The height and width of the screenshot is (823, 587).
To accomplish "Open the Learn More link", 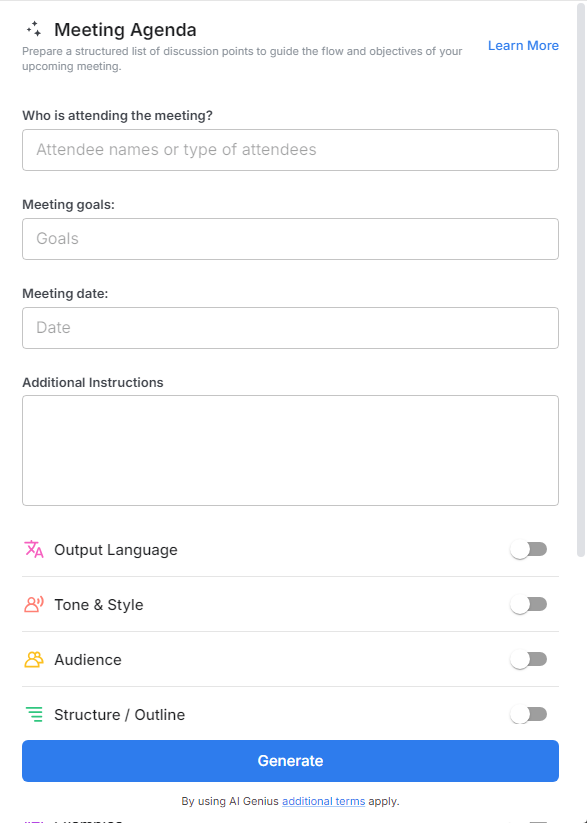I will (x=523, y=45).
